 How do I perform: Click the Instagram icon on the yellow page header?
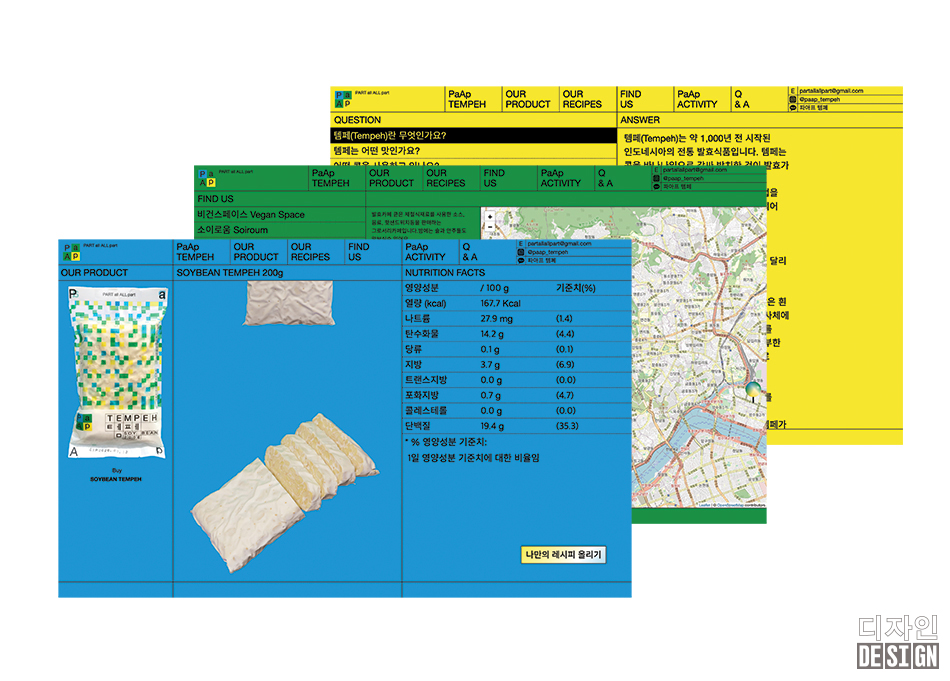pos(792,99)
